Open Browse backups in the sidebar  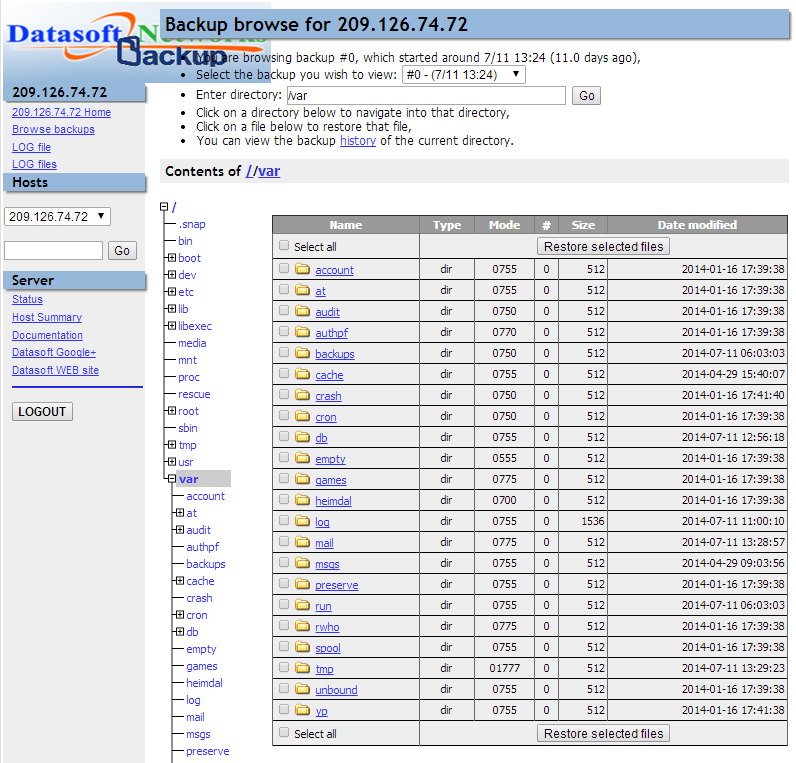click(x=53, y=129)
